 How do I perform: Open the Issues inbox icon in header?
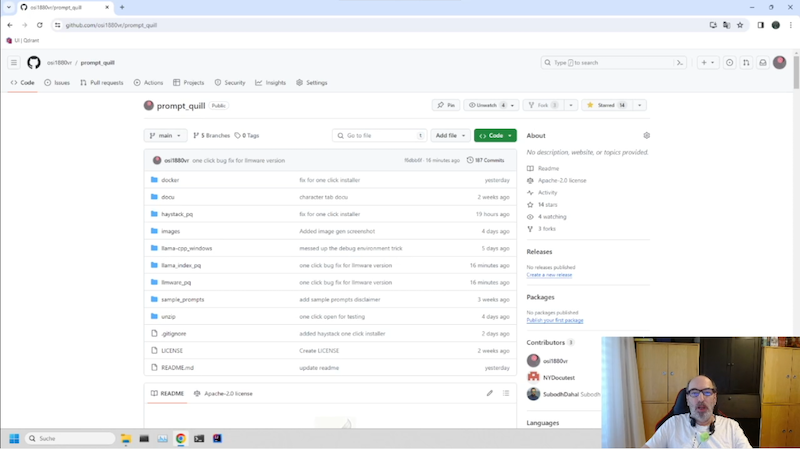(x=730, y=63)
